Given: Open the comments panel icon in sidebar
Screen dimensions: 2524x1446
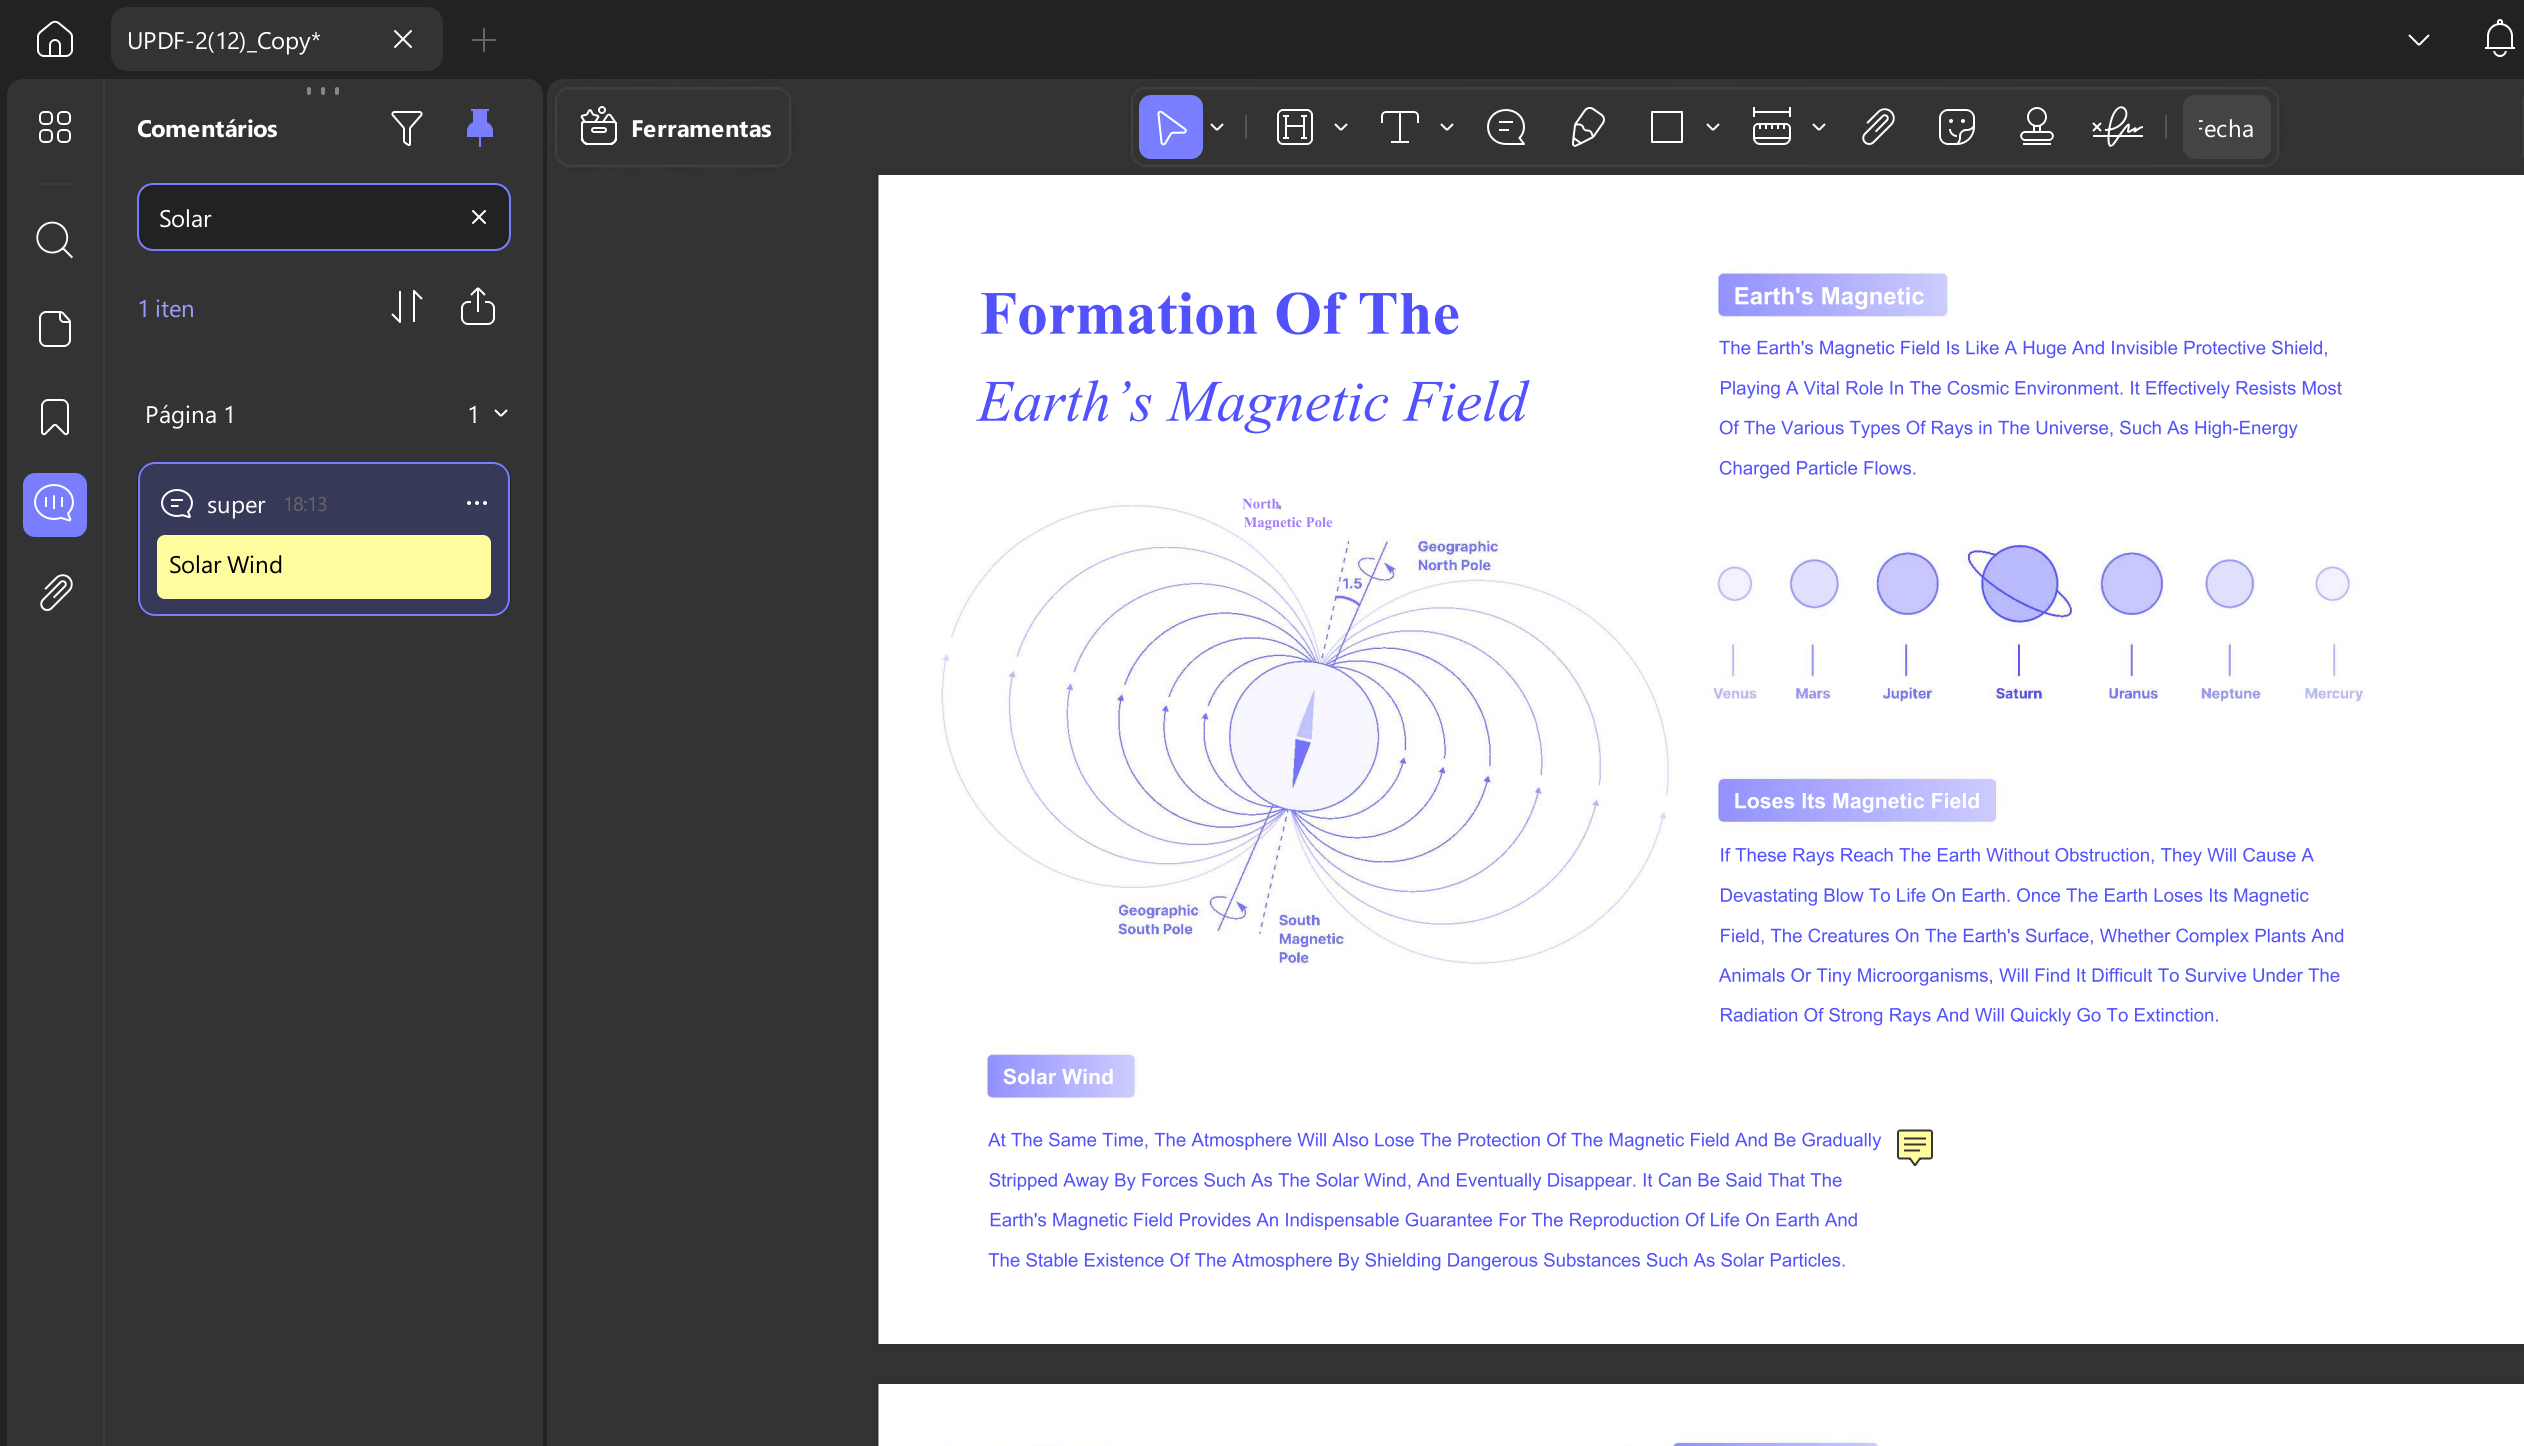Looking at the screenshot, I should 55,504.
